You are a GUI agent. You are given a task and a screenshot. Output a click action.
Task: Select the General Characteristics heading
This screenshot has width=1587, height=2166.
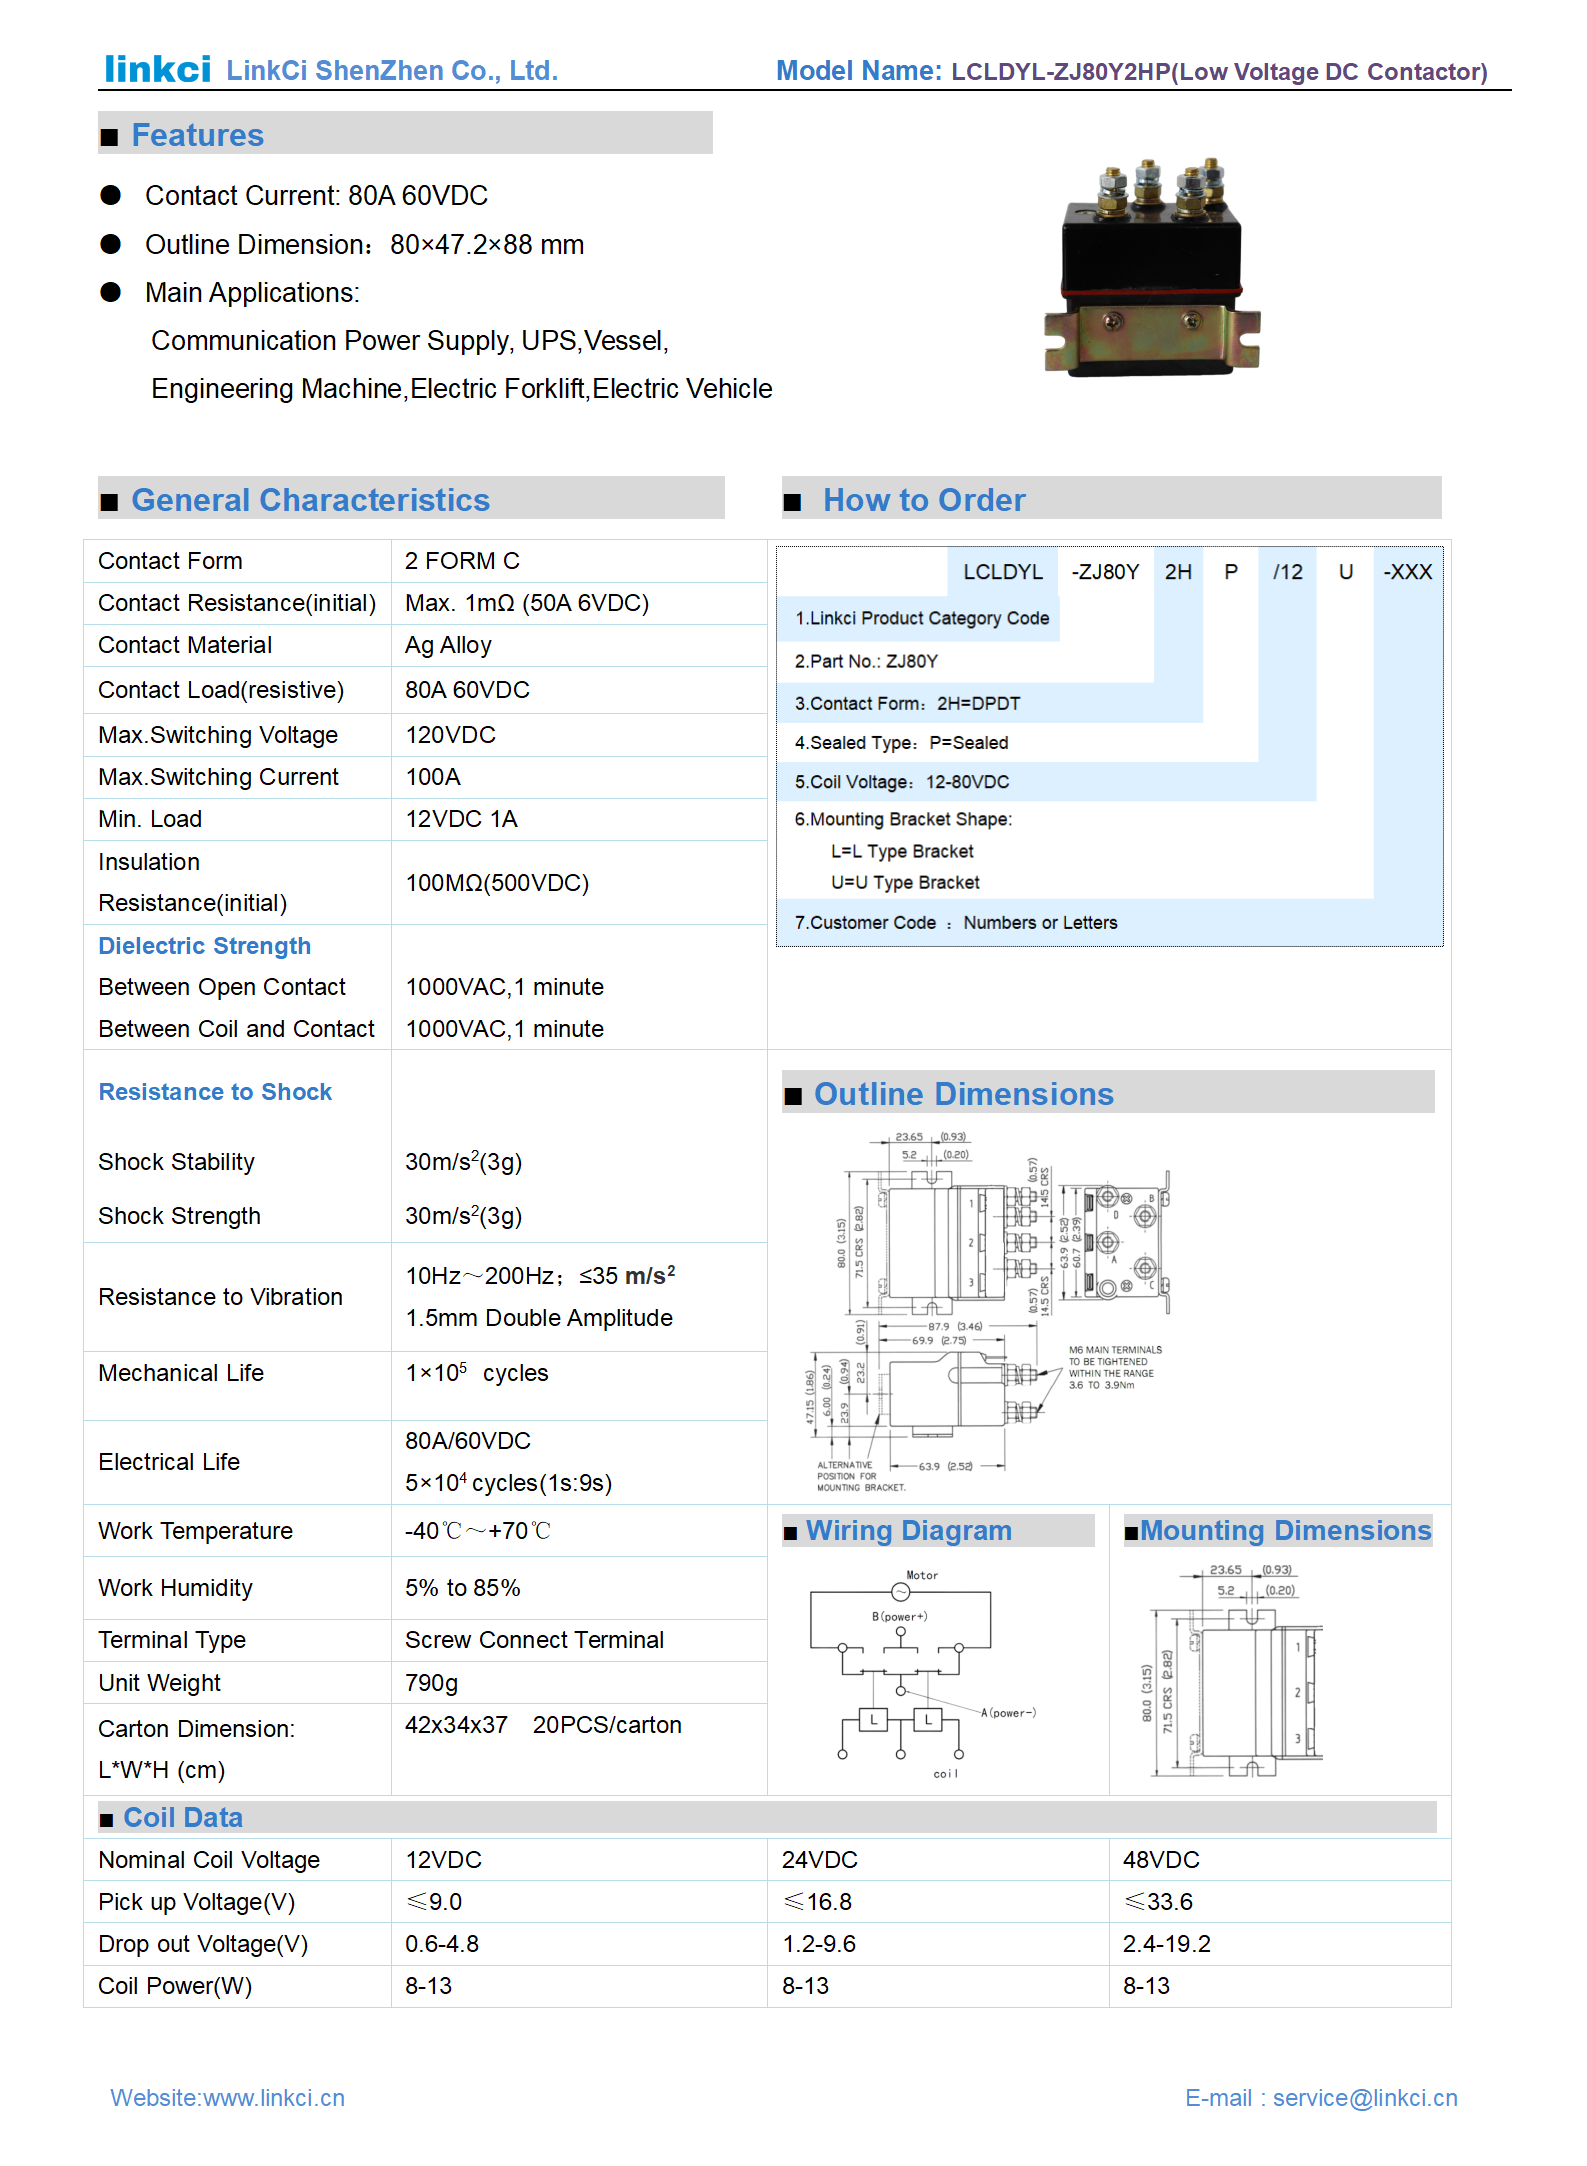click(x=310, y=500)
